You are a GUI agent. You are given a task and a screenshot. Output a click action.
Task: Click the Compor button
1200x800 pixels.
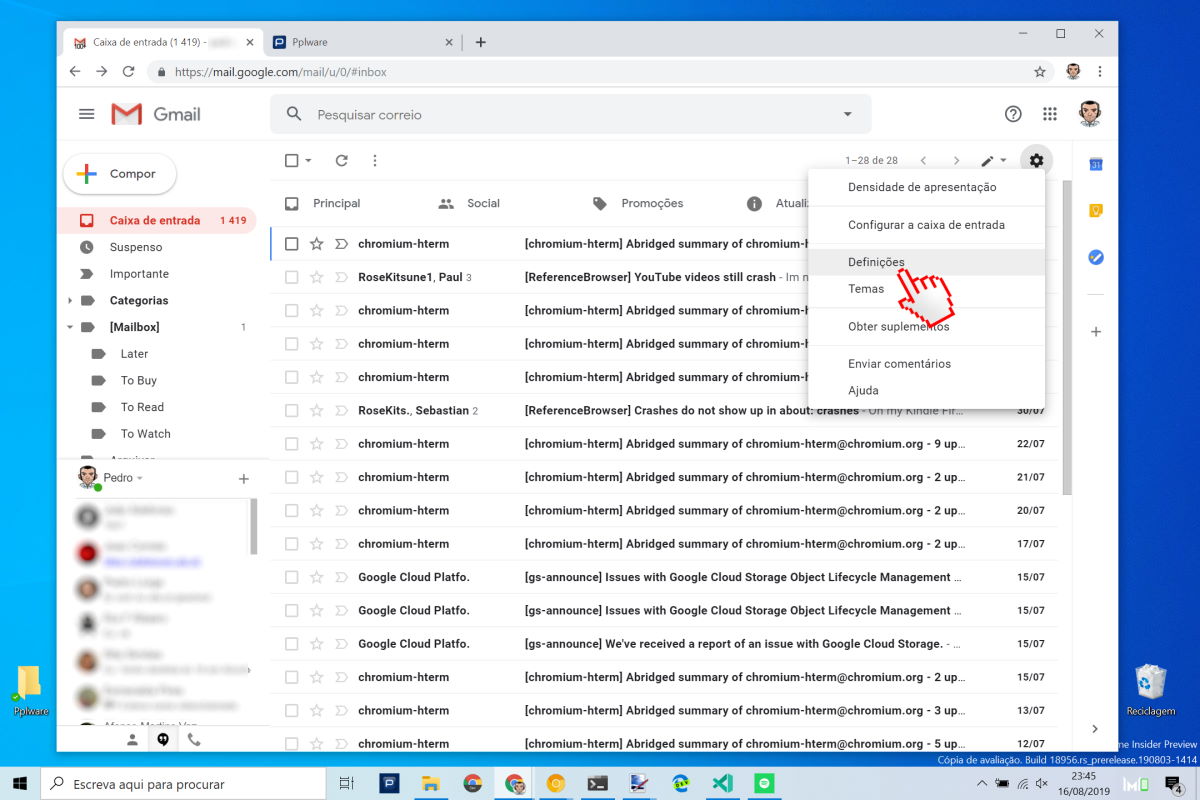coord(119,173)
